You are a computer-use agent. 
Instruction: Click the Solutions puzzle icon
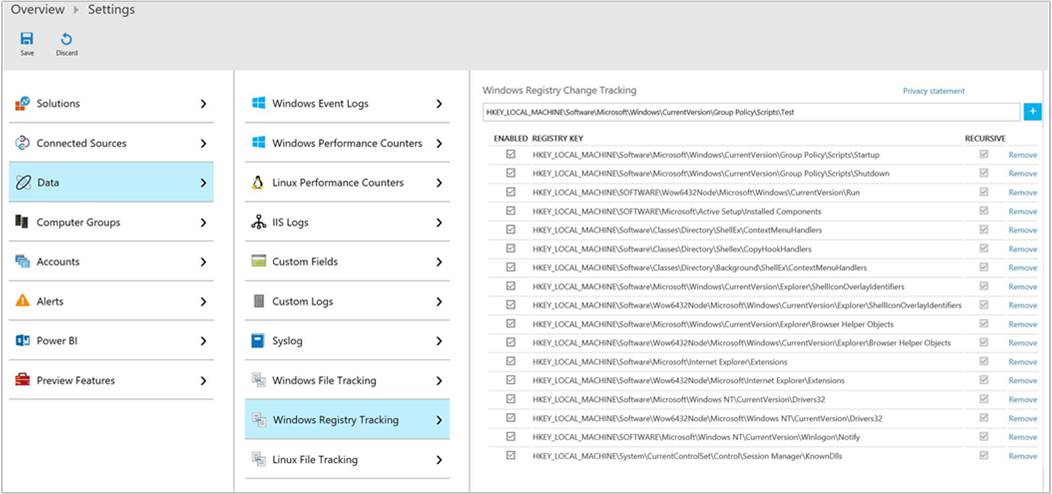23,103
